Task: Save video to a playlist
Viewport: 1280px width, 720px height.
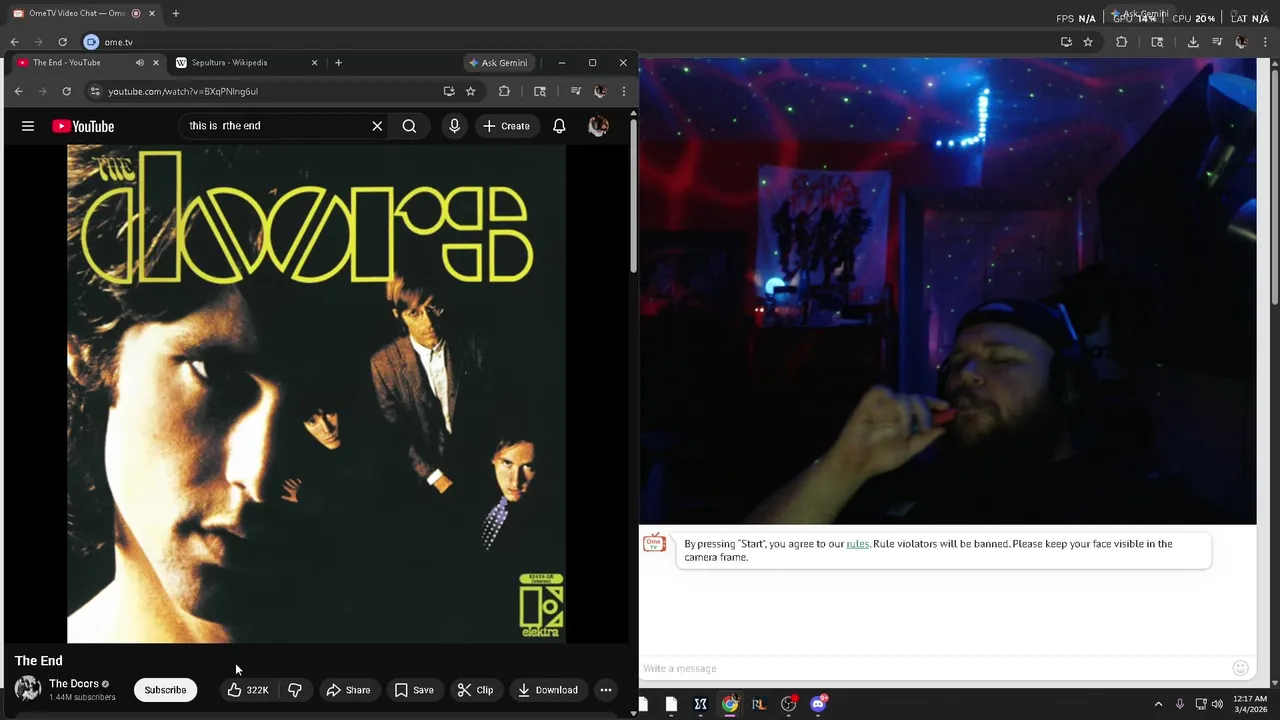Action: point(414,690)
